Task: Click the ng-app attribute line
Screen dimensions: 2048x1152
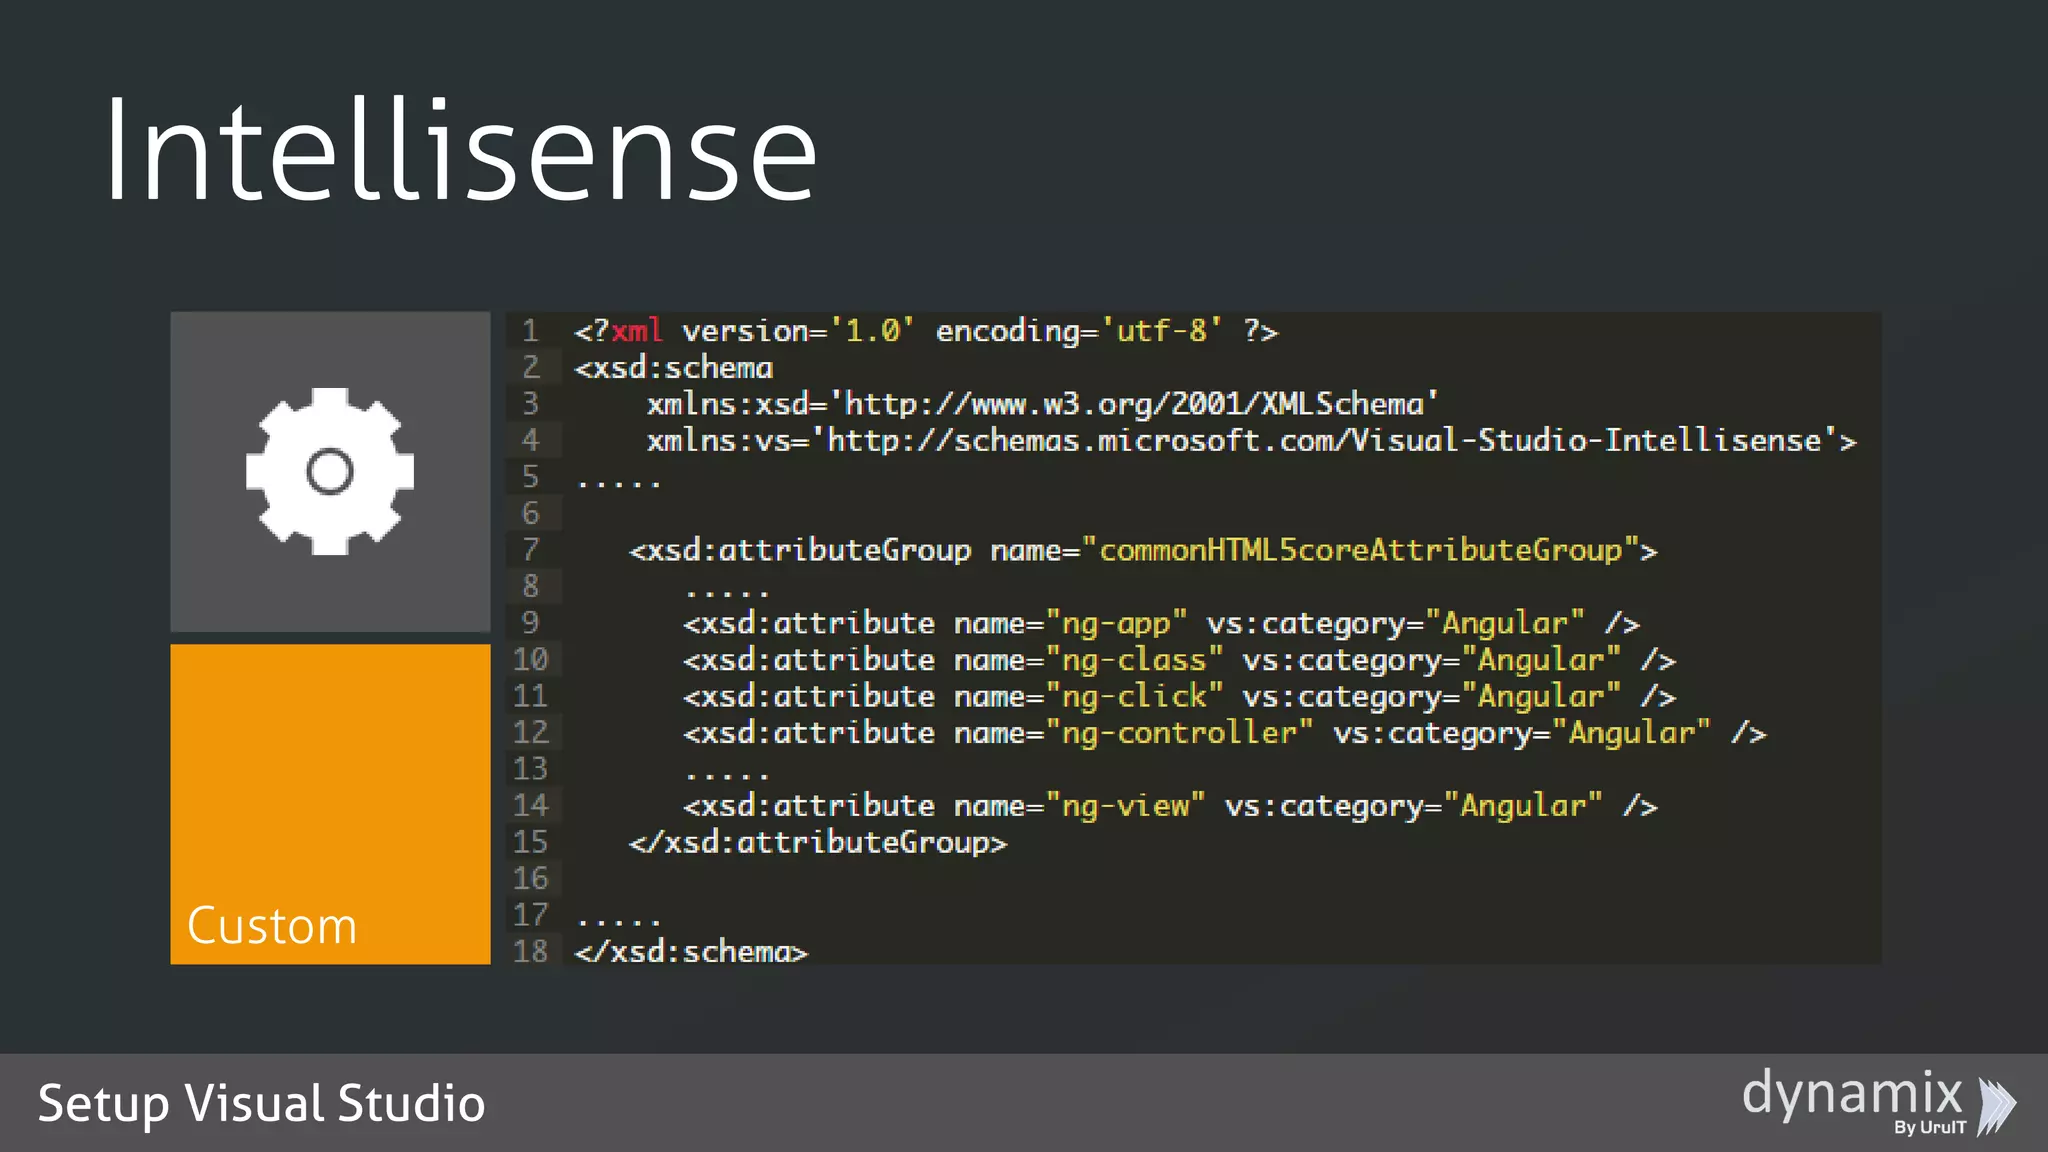Action: 1161,623
